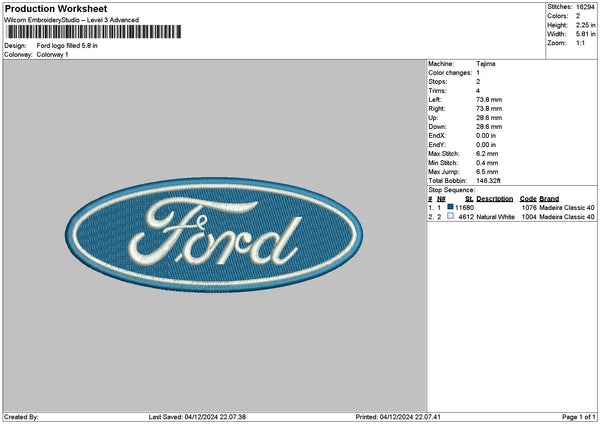Click stitch count '4612' in stop 2
Screen dimensions: 600x424
coord(466,217)
